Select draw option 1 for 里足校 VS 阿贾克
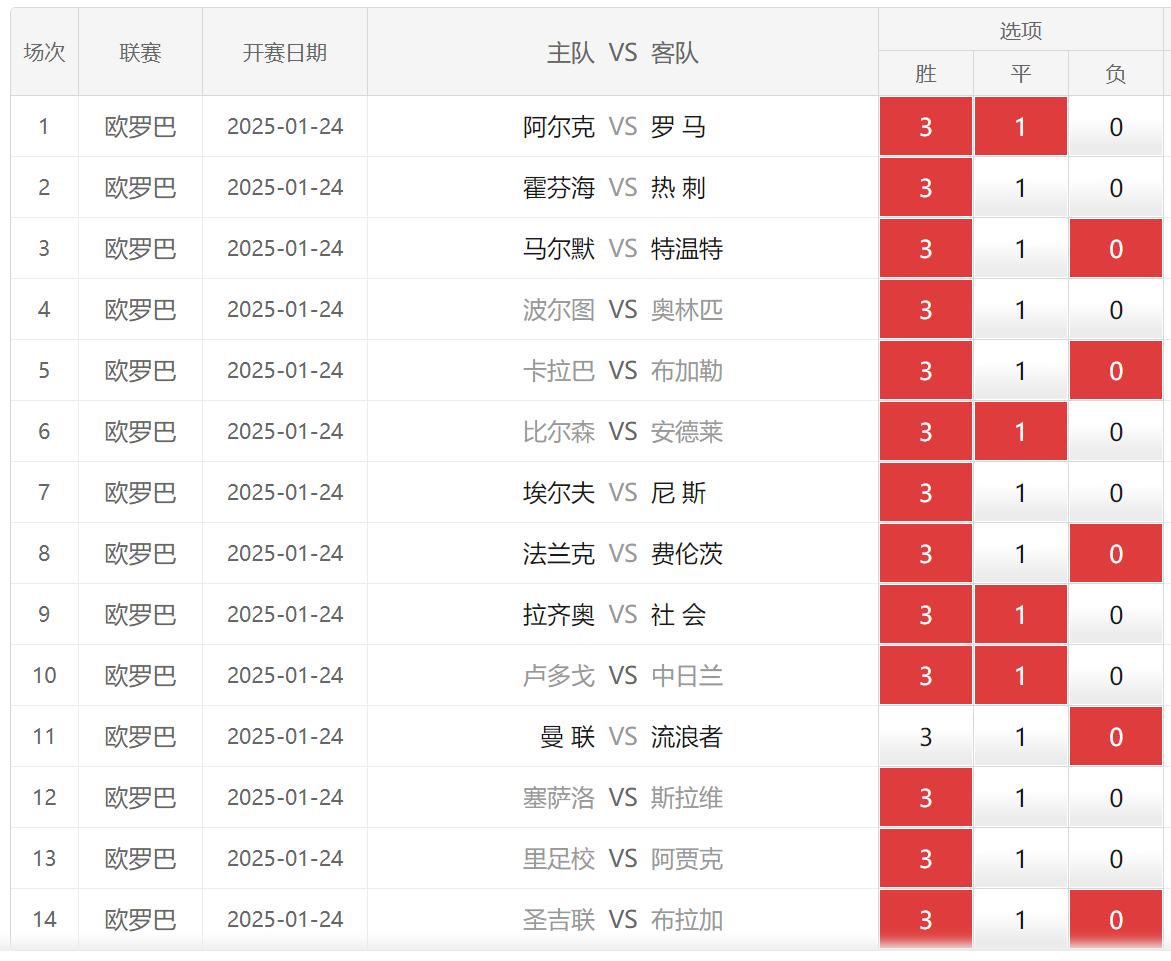Screen dimensions: 1171x961 (1020, 859)
